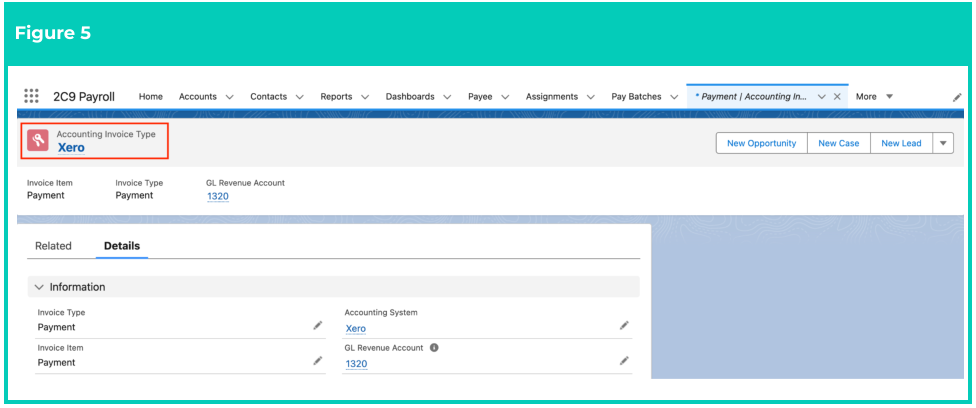Expand the Reports menu chevron
This screenshot has height=408, width=976.
(x=365, y=97)
